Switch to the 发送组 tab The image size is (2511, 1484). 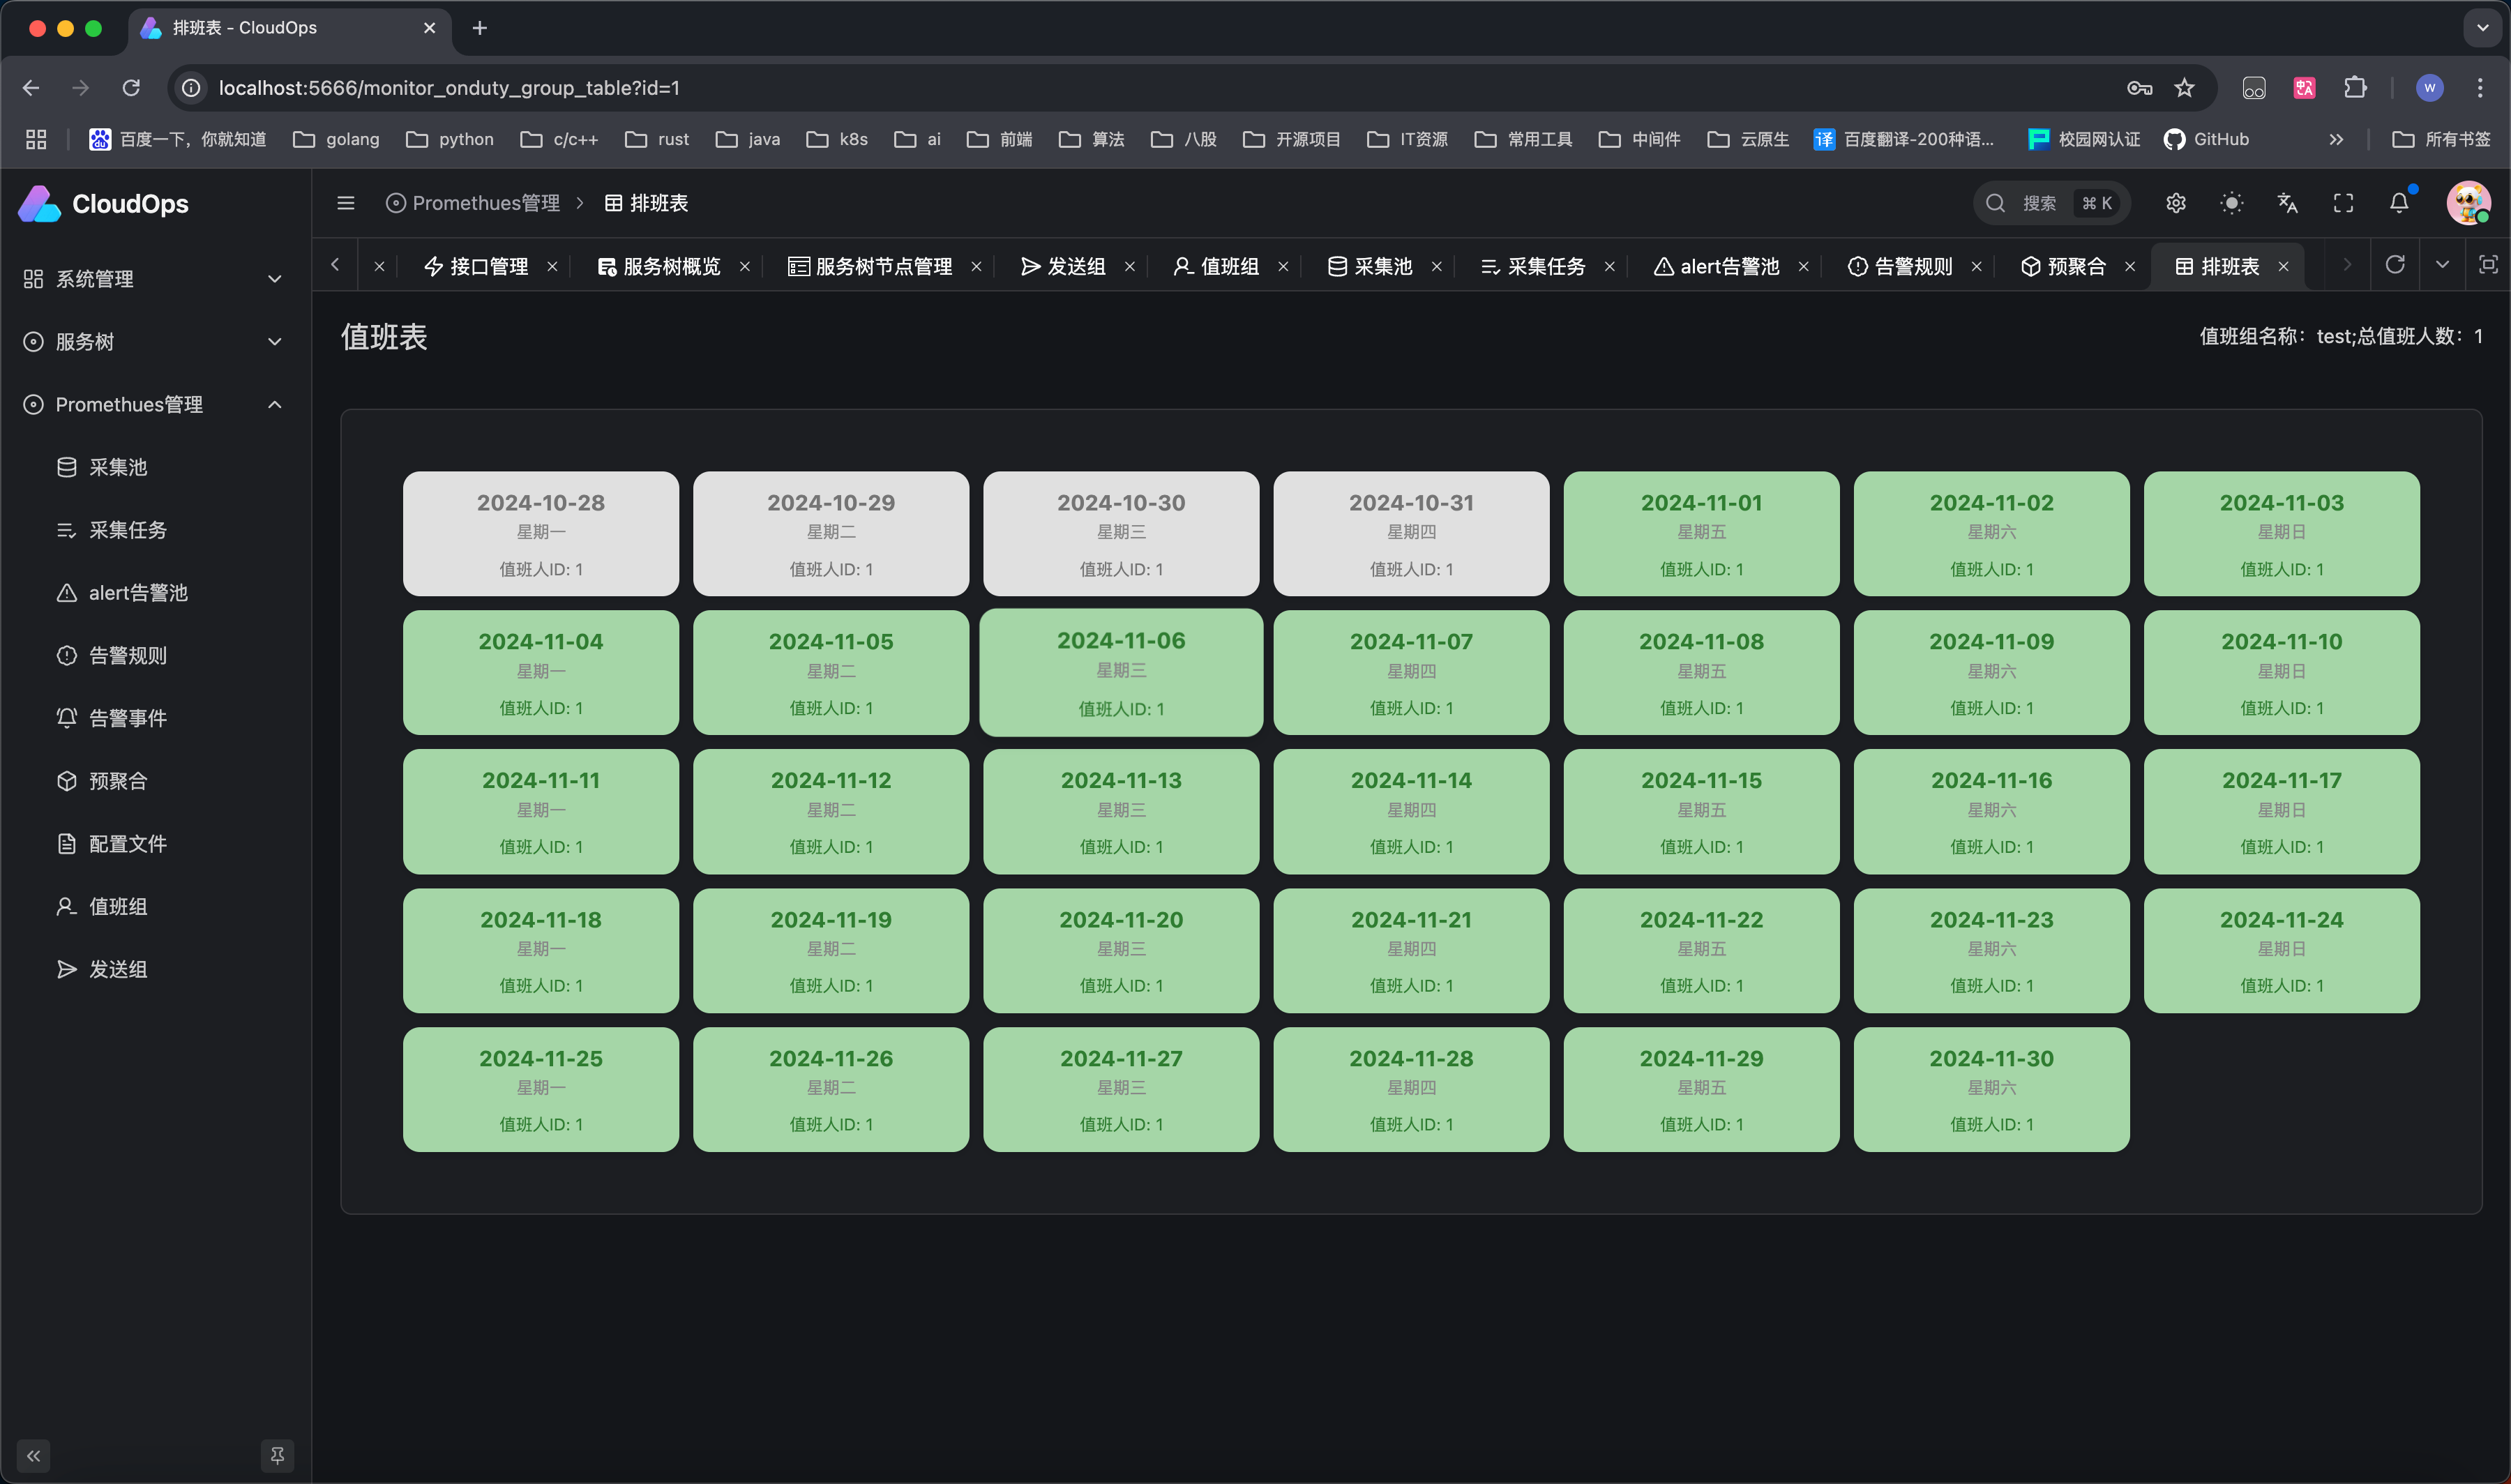pos(1063,266)
